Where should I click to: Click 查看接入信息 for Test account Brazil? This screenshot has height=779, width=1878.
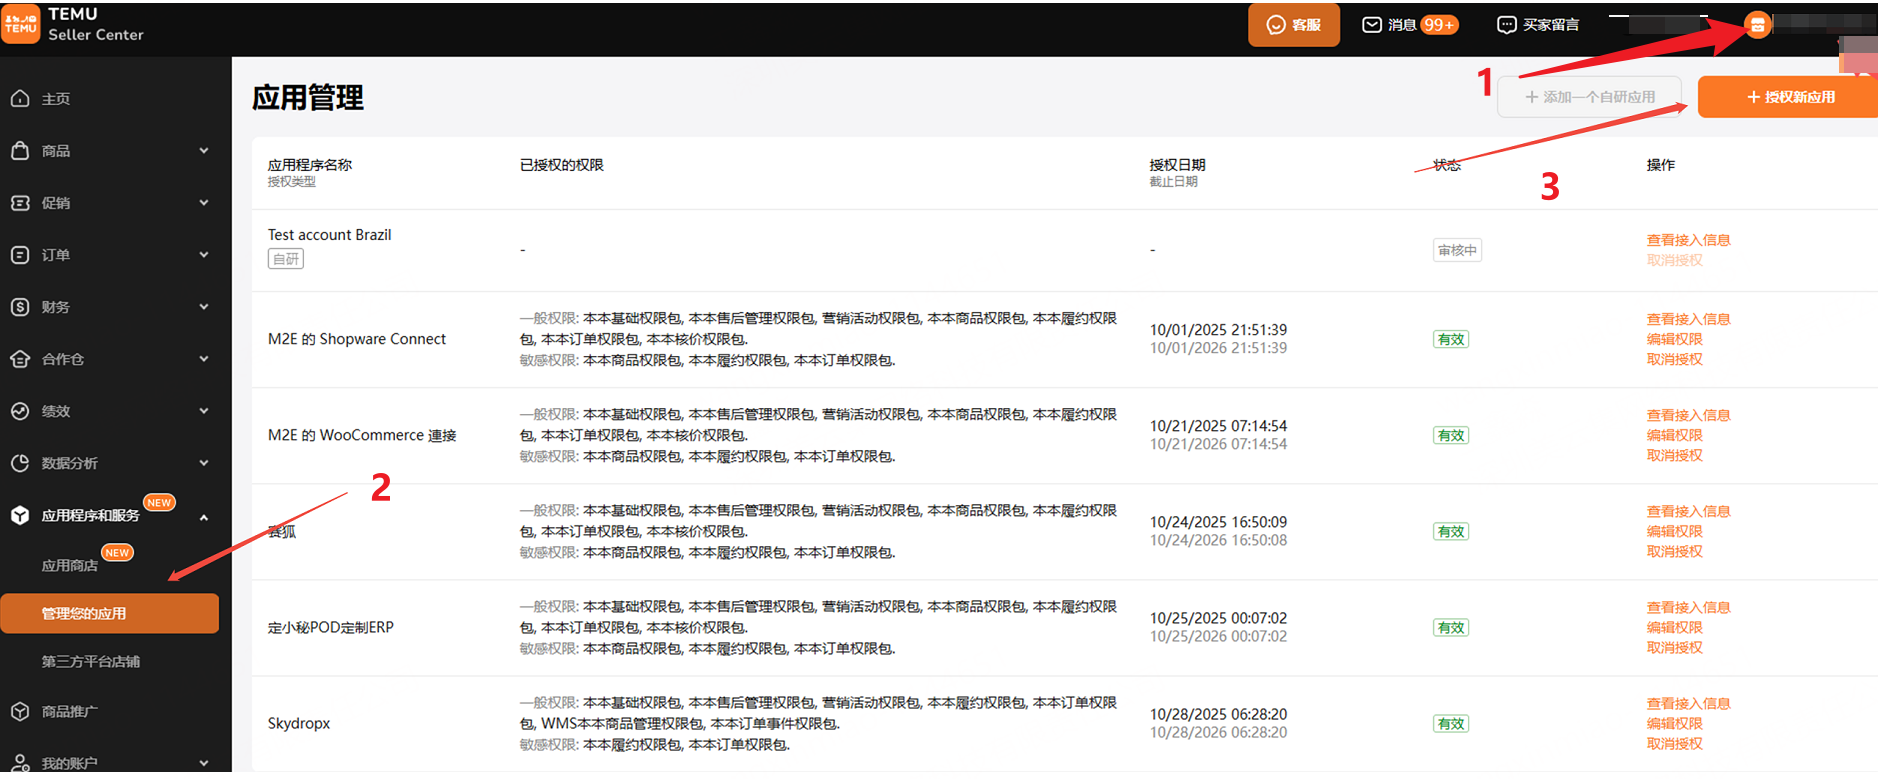1688,240
